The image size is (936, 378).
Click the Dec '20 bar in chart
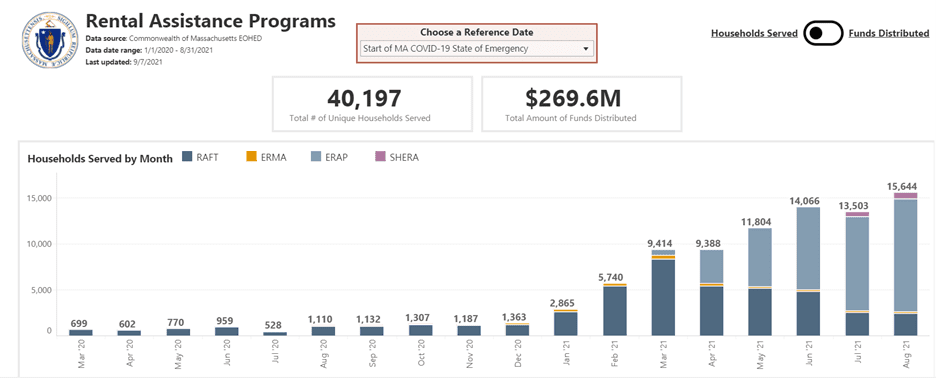point(518,330)
